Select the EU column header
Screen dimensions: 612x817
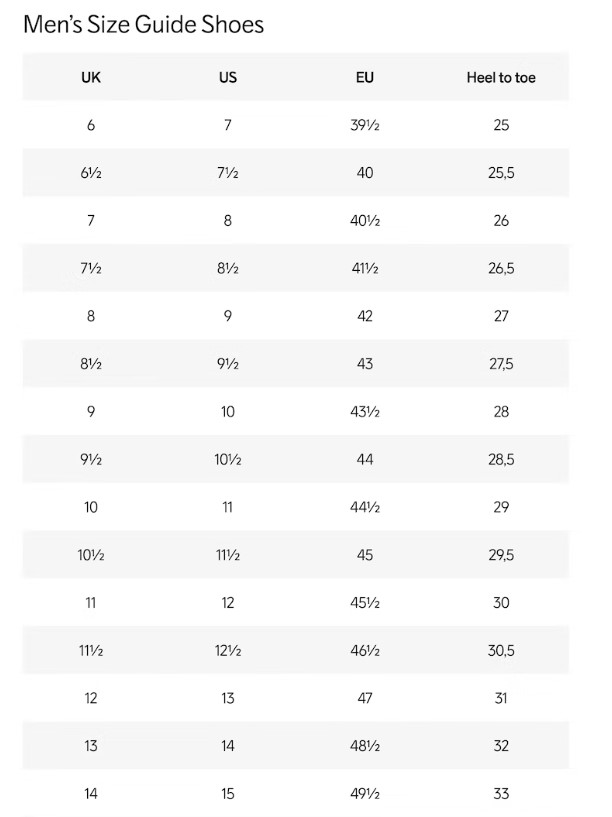point(365,77)
